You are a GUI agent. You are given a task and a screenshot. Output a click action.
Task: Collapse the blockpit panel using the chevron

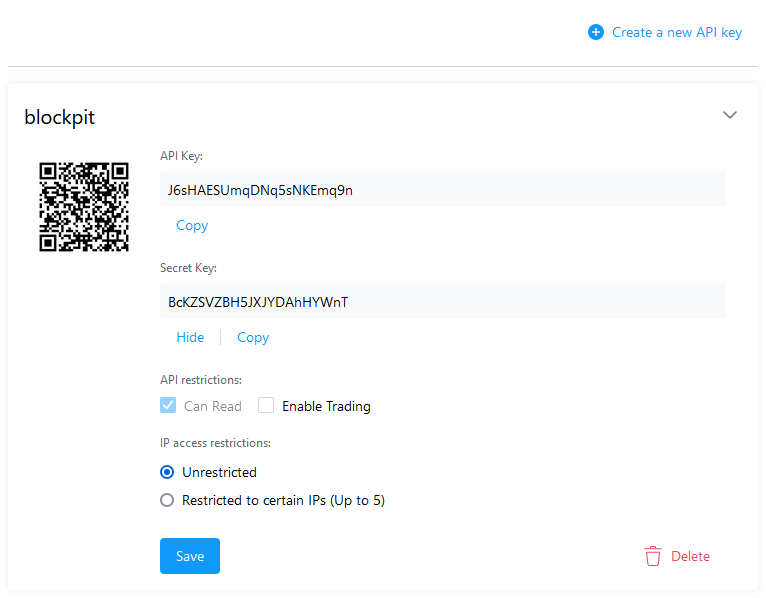pyautogui.click(x=730, y=115)
